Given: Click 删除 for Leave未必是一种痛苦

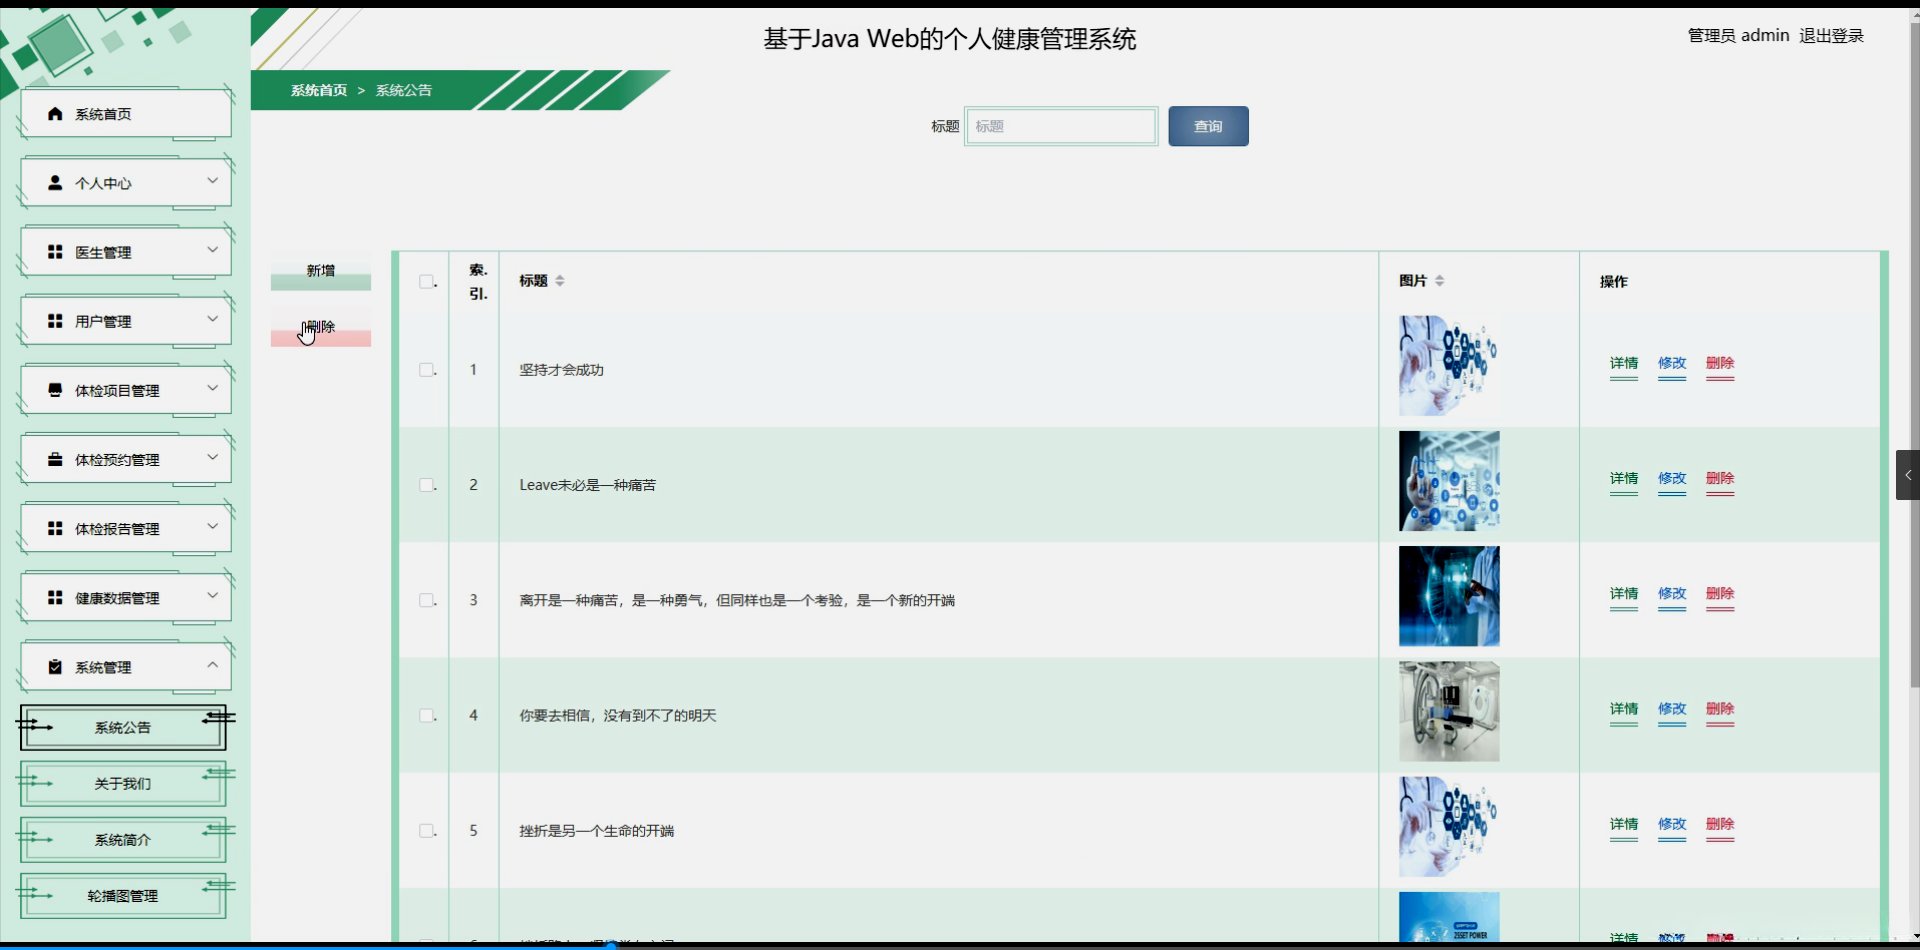Looking at the screenshot, I should pos(1720,479).
